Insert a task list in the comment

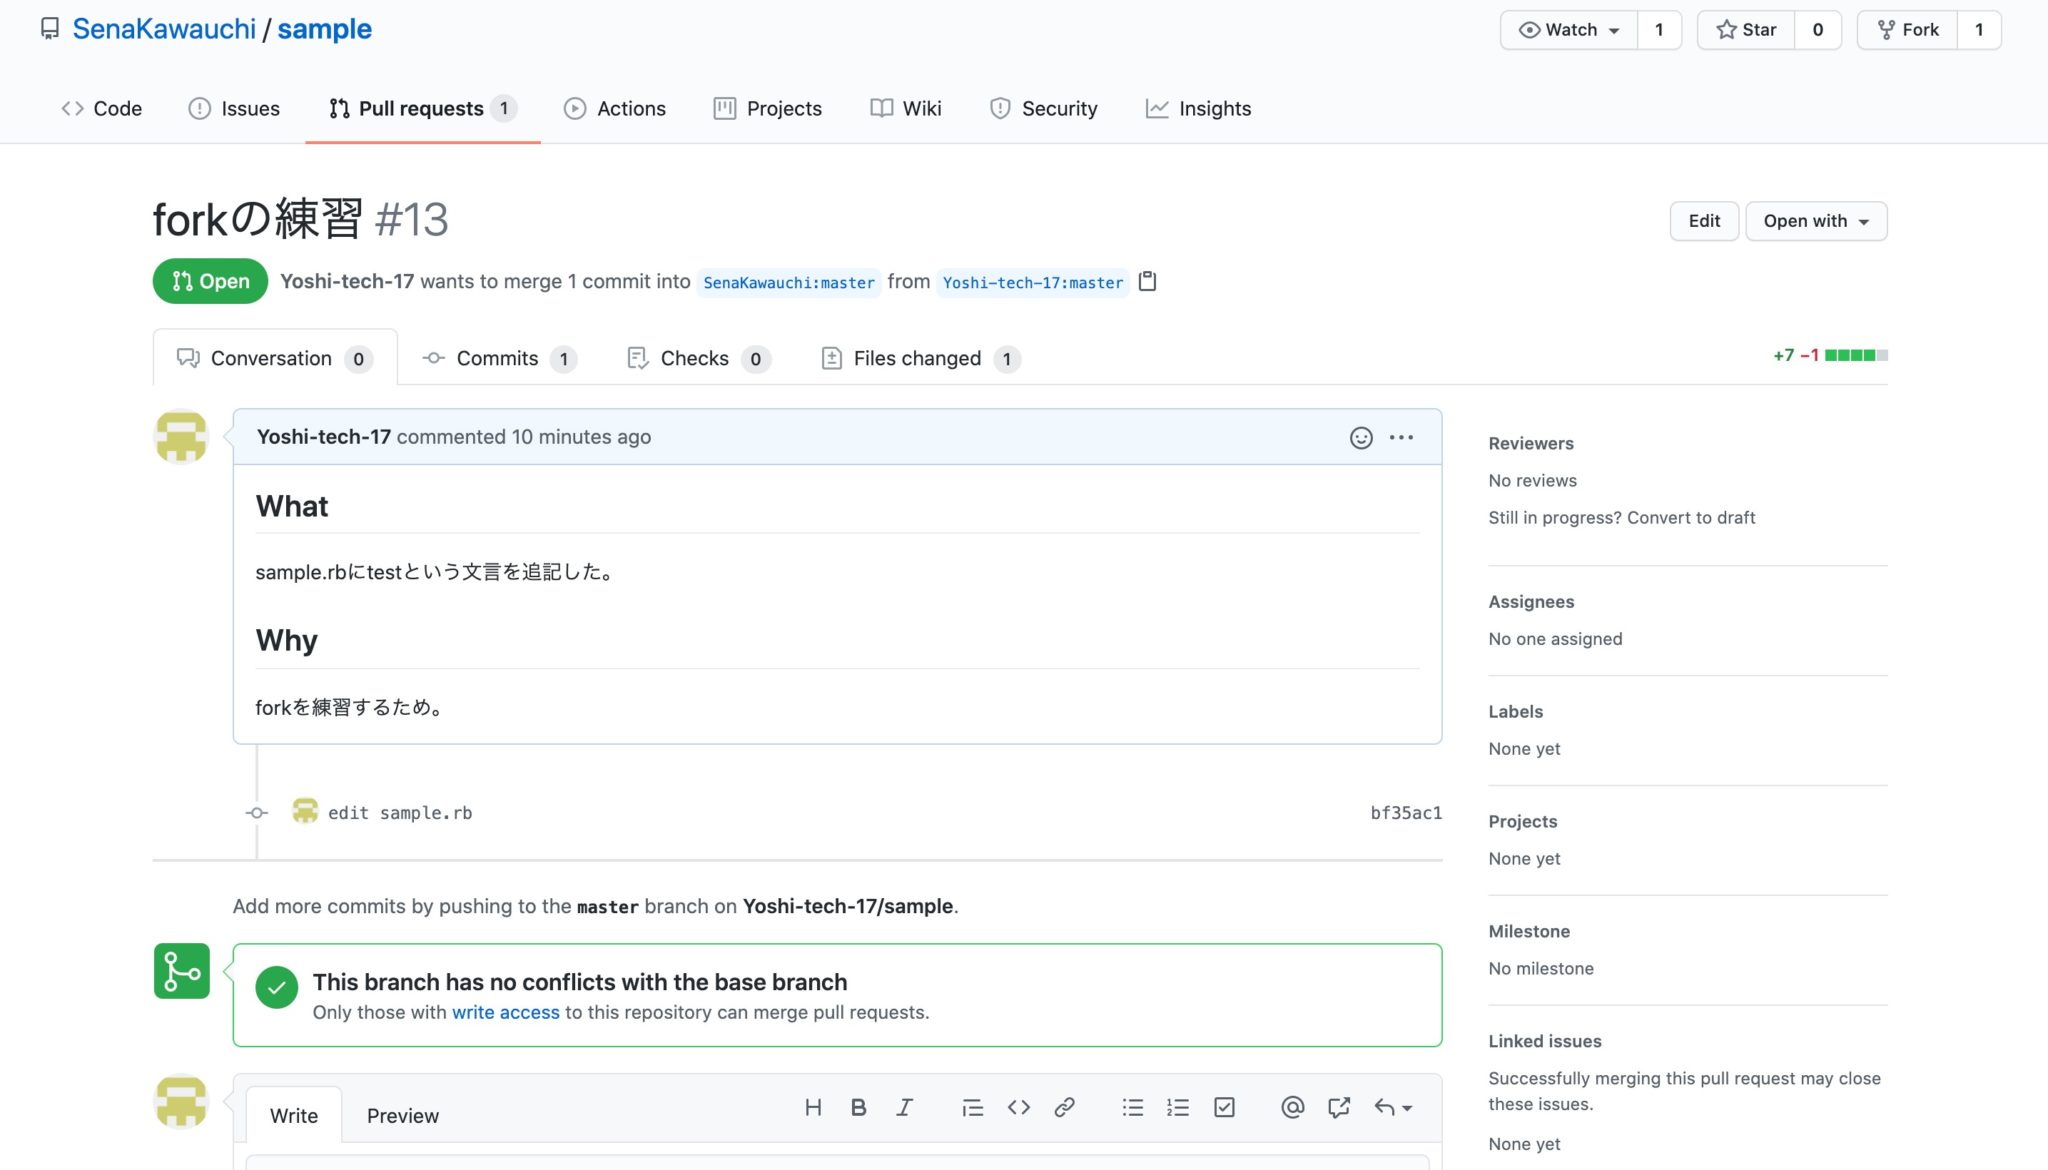[x=1224, y=1107]
